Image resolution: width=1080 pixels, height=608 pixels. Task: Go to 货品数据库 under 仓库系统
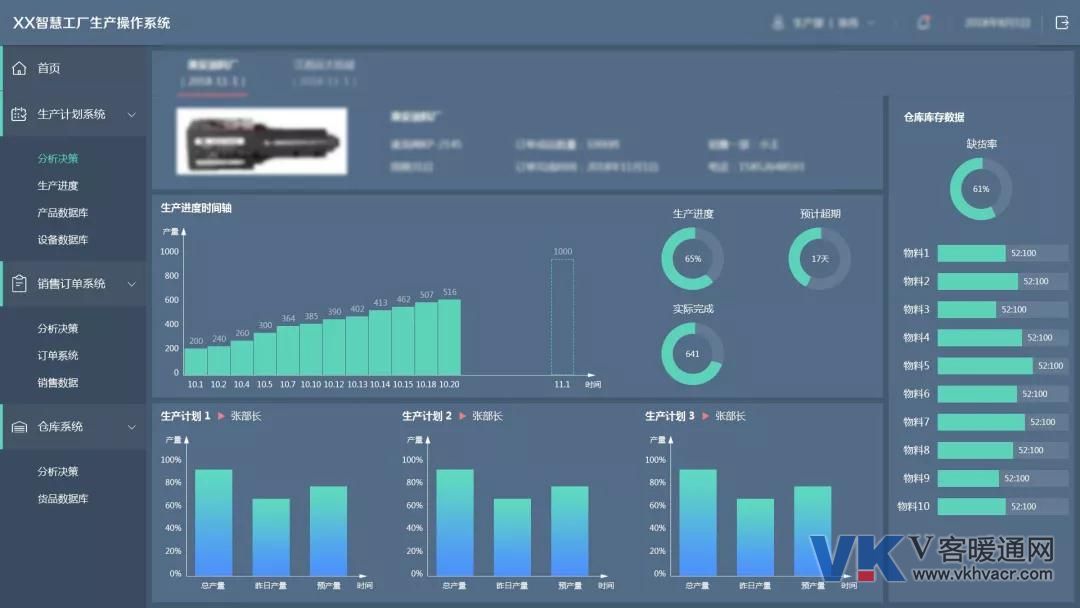(x=63, y=499)
